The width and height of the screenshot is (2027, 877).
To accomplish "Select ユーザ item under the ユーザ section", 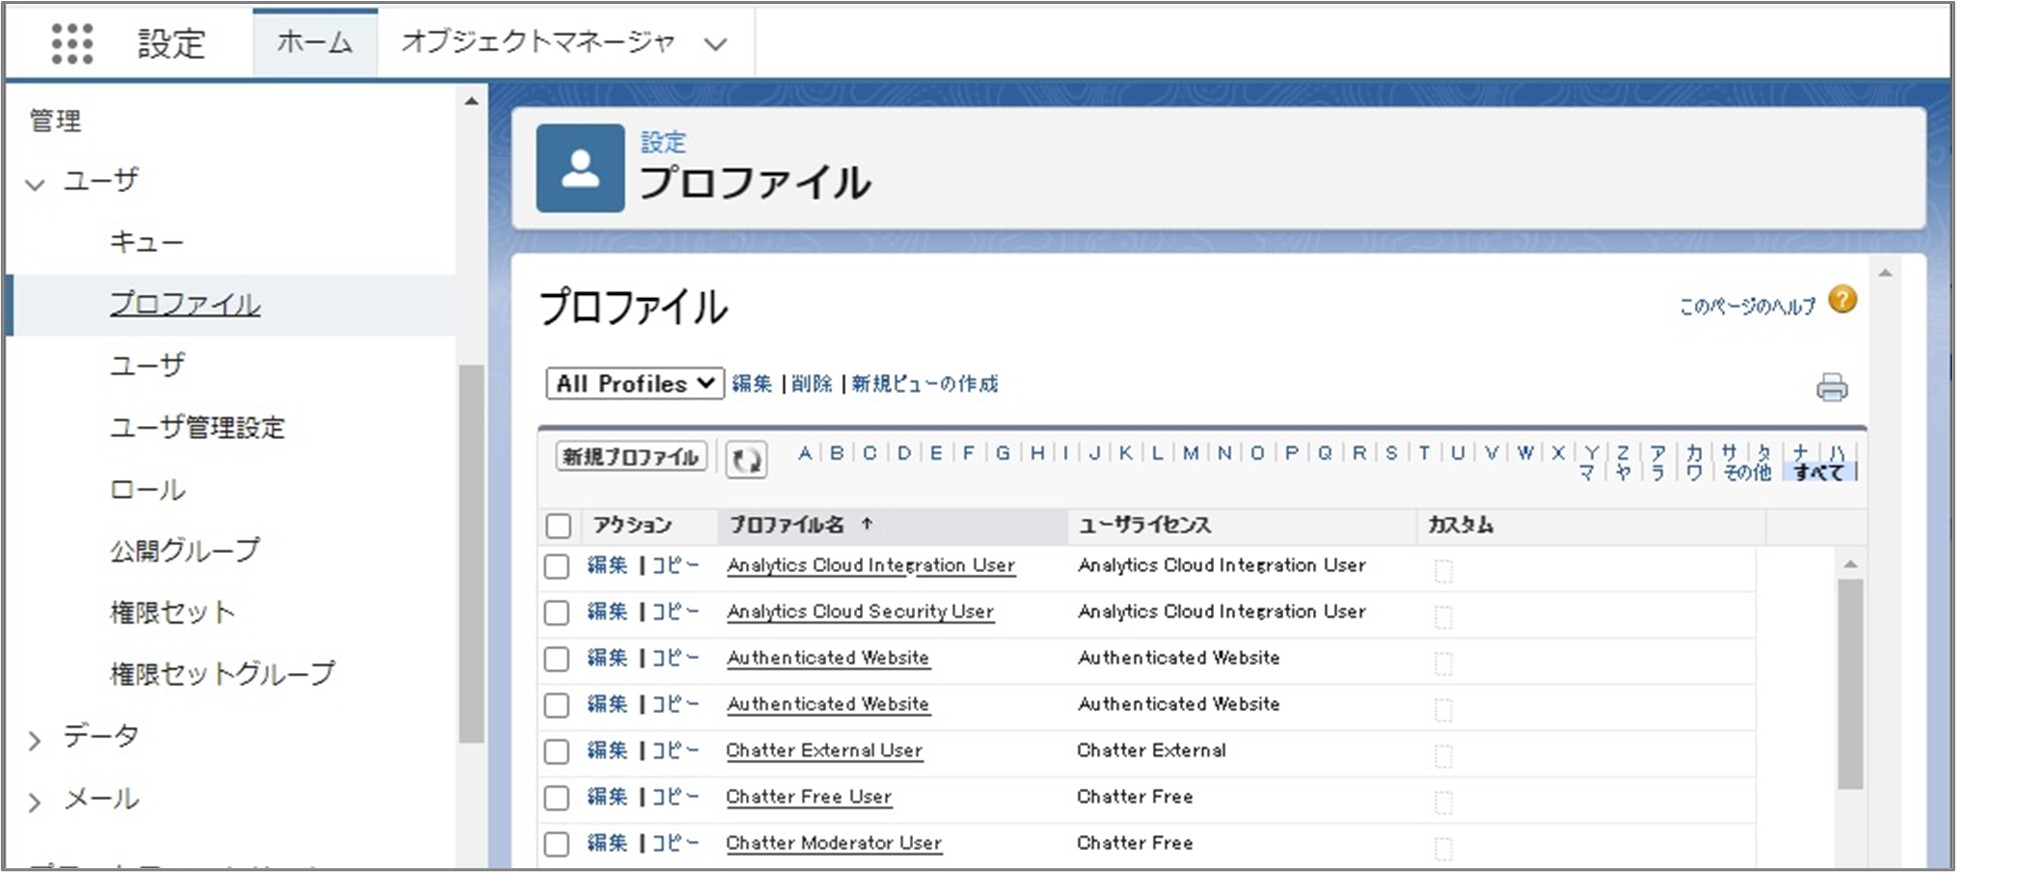I will coord(147,366).
